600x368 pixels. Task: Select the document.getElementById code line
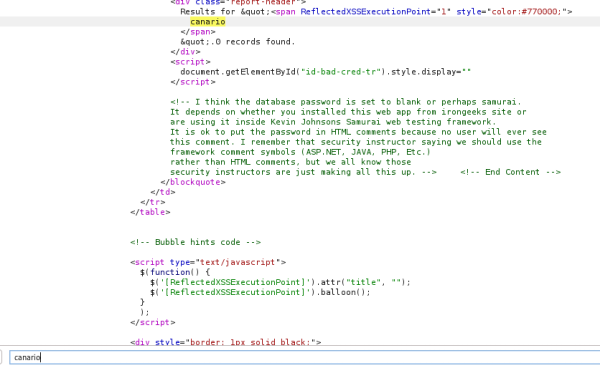tap(326, 72)
